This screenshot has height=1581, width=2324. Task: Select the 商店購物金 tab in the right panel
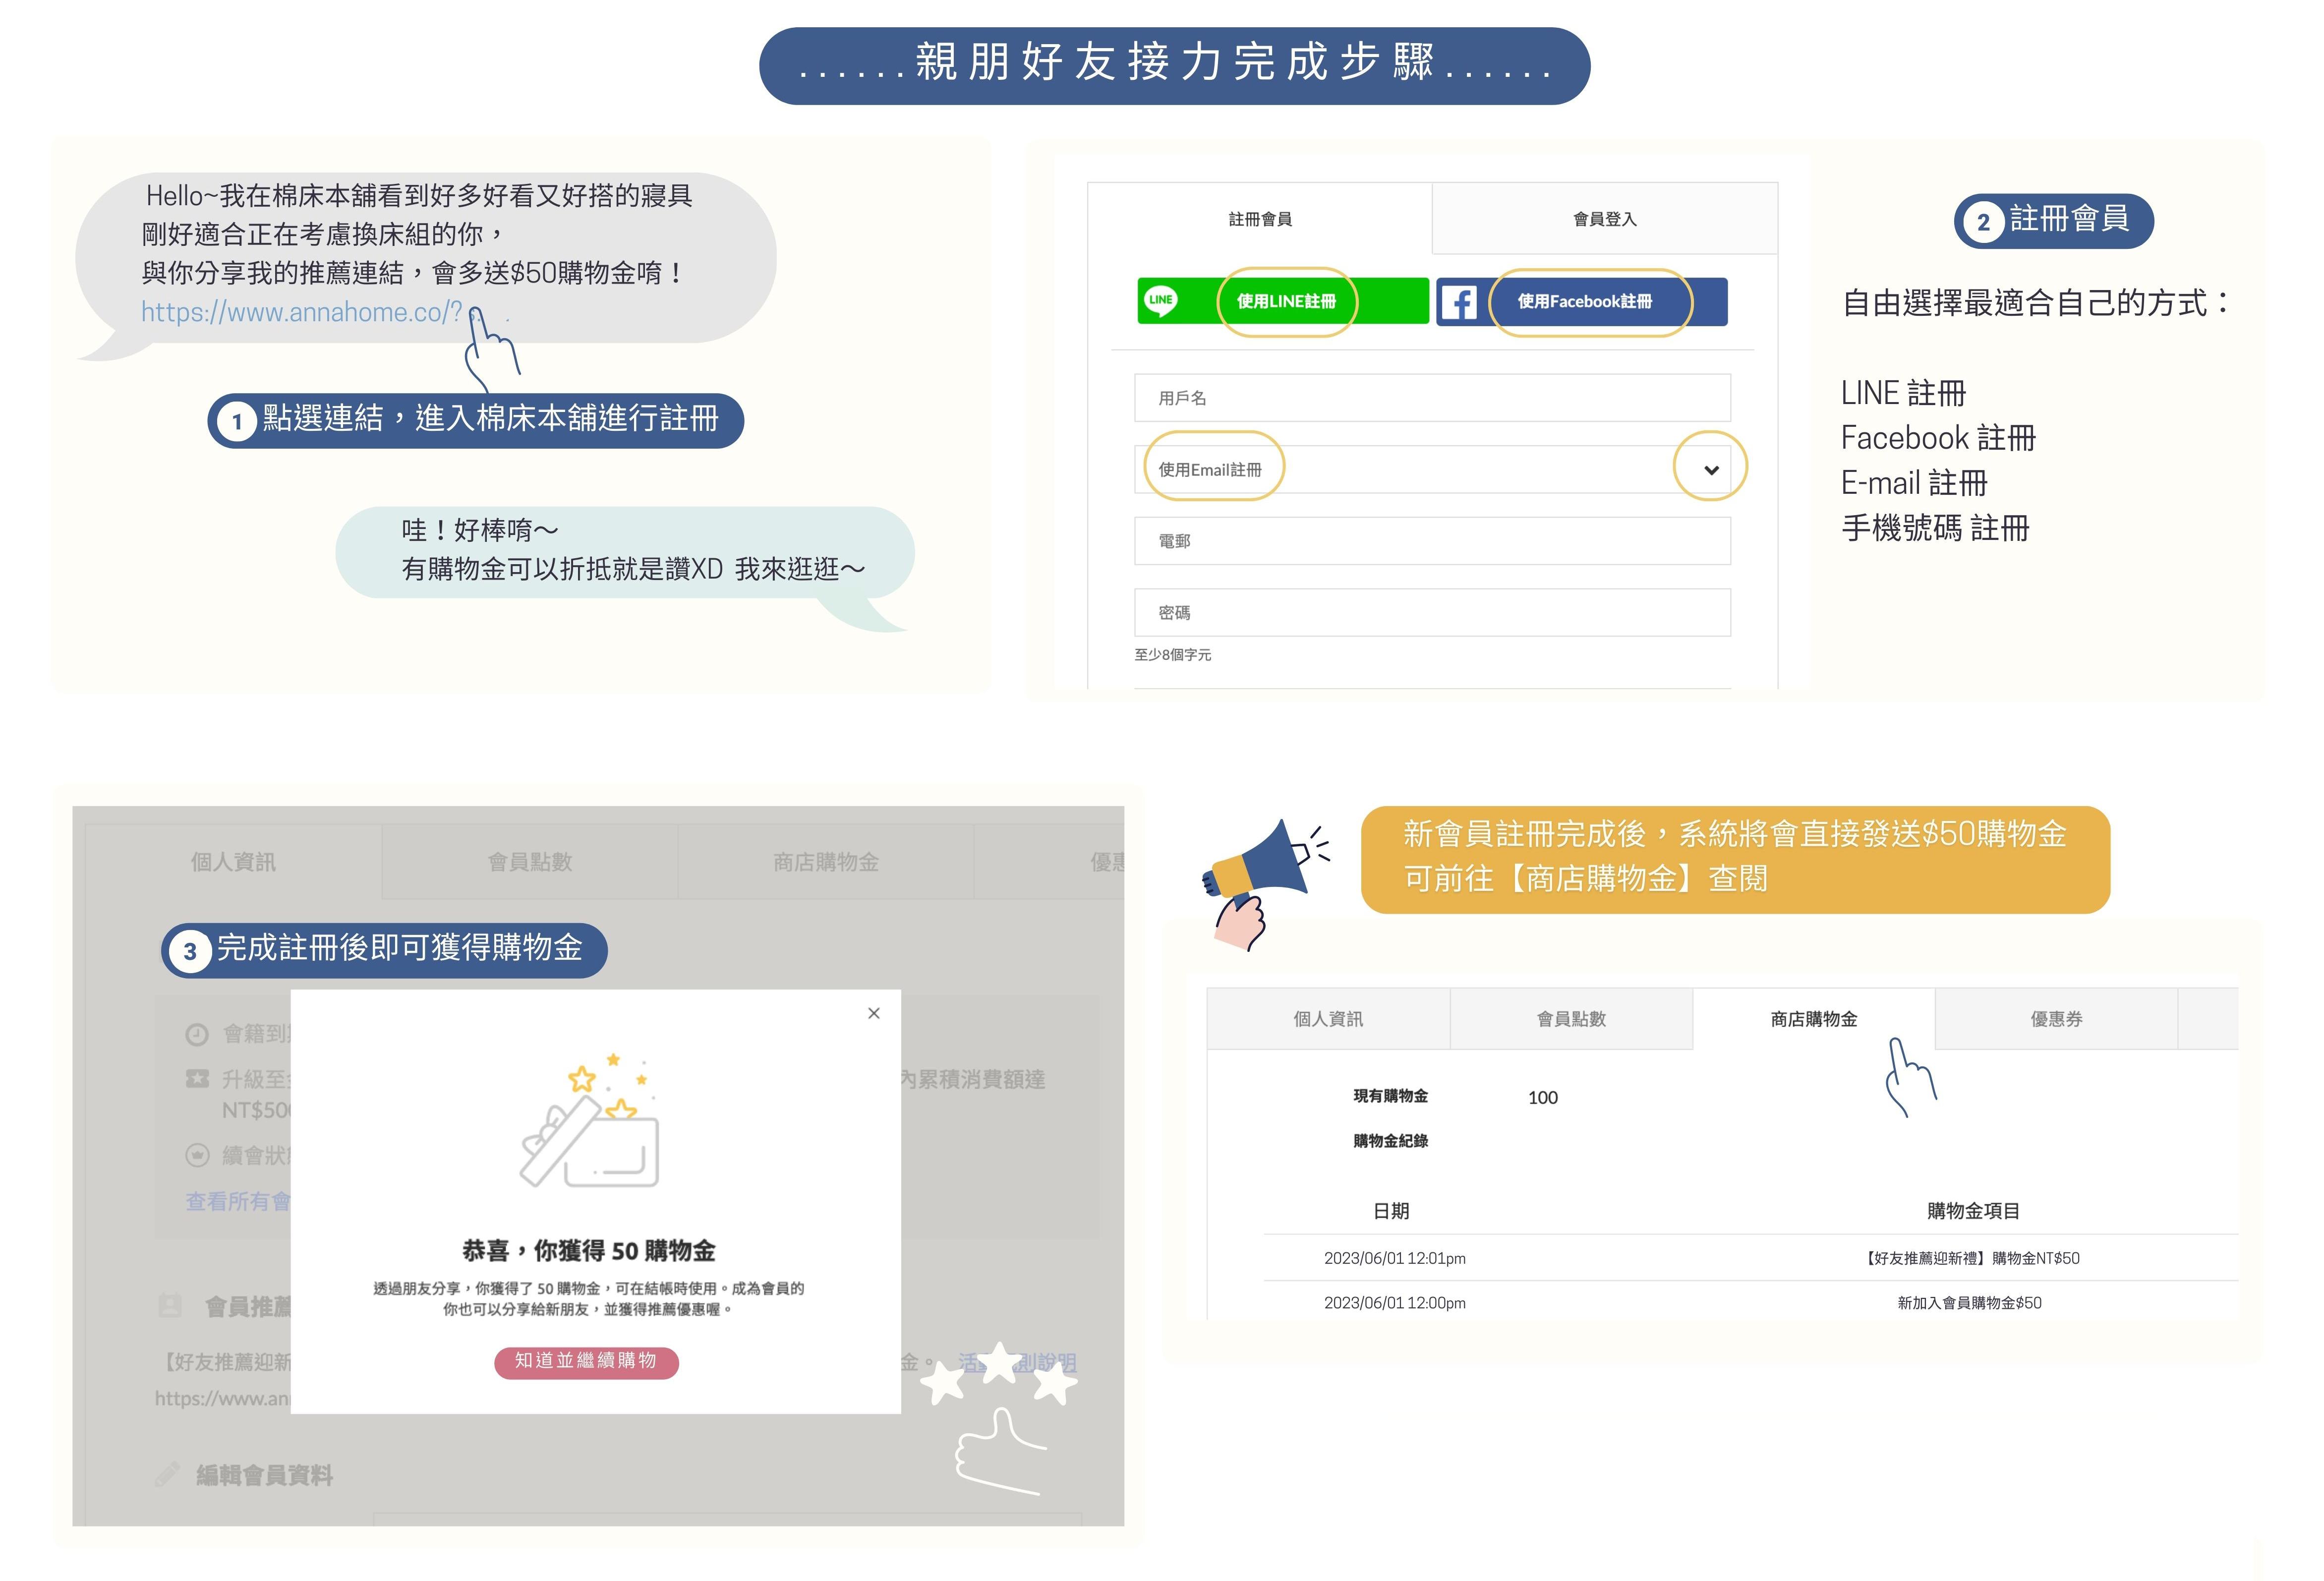(1813, 1019)
